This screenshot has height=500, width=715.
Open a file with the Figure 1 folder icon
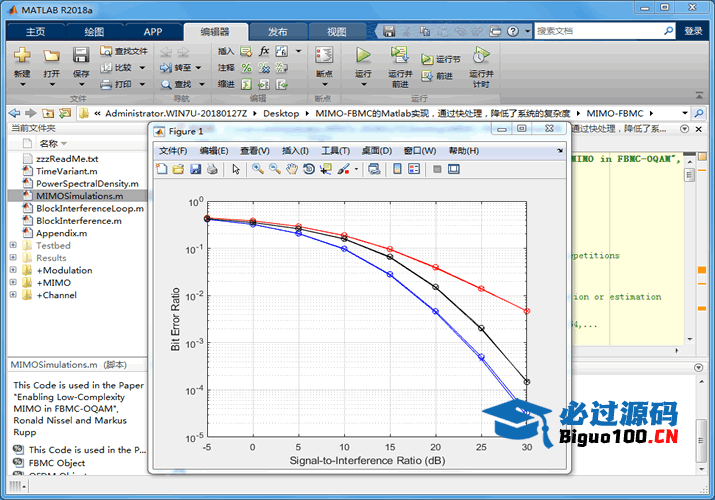click(179, 169)
